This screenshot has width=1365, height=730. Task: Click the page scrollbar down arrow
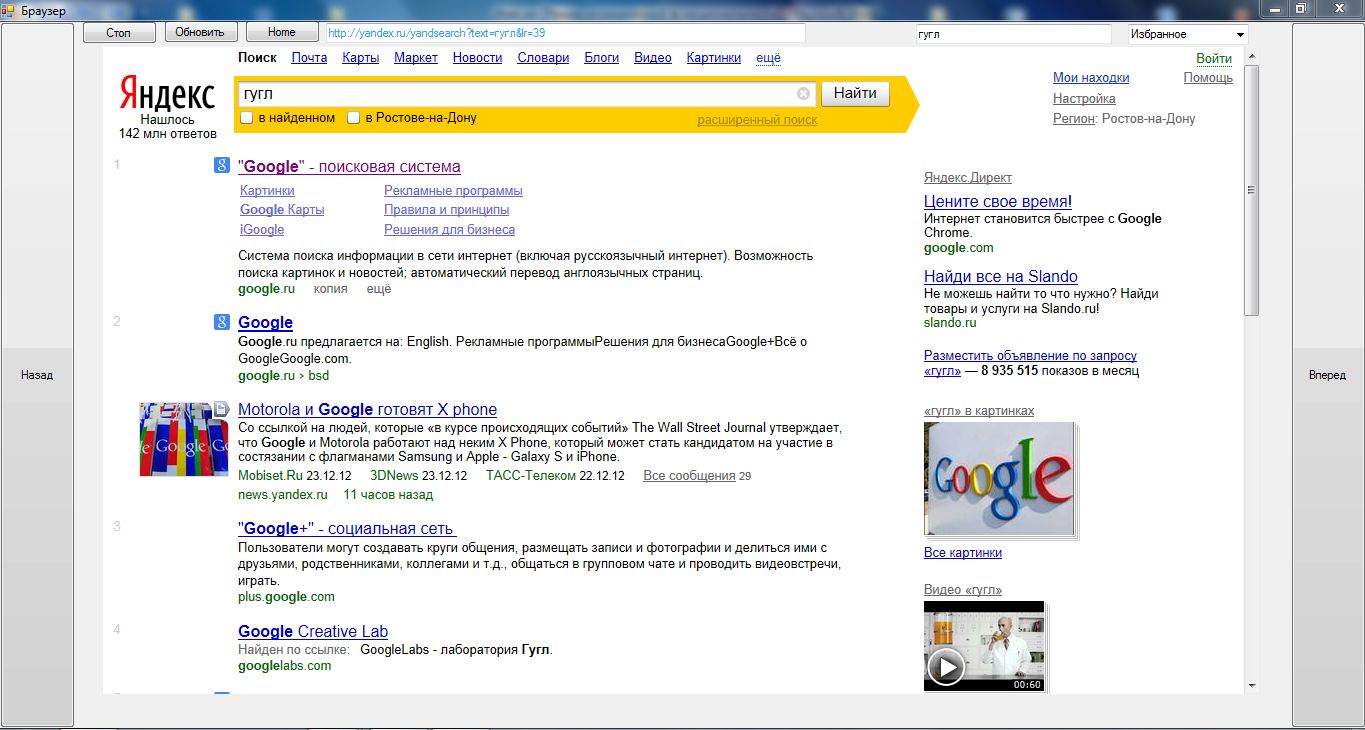[x=1251, y=685]
